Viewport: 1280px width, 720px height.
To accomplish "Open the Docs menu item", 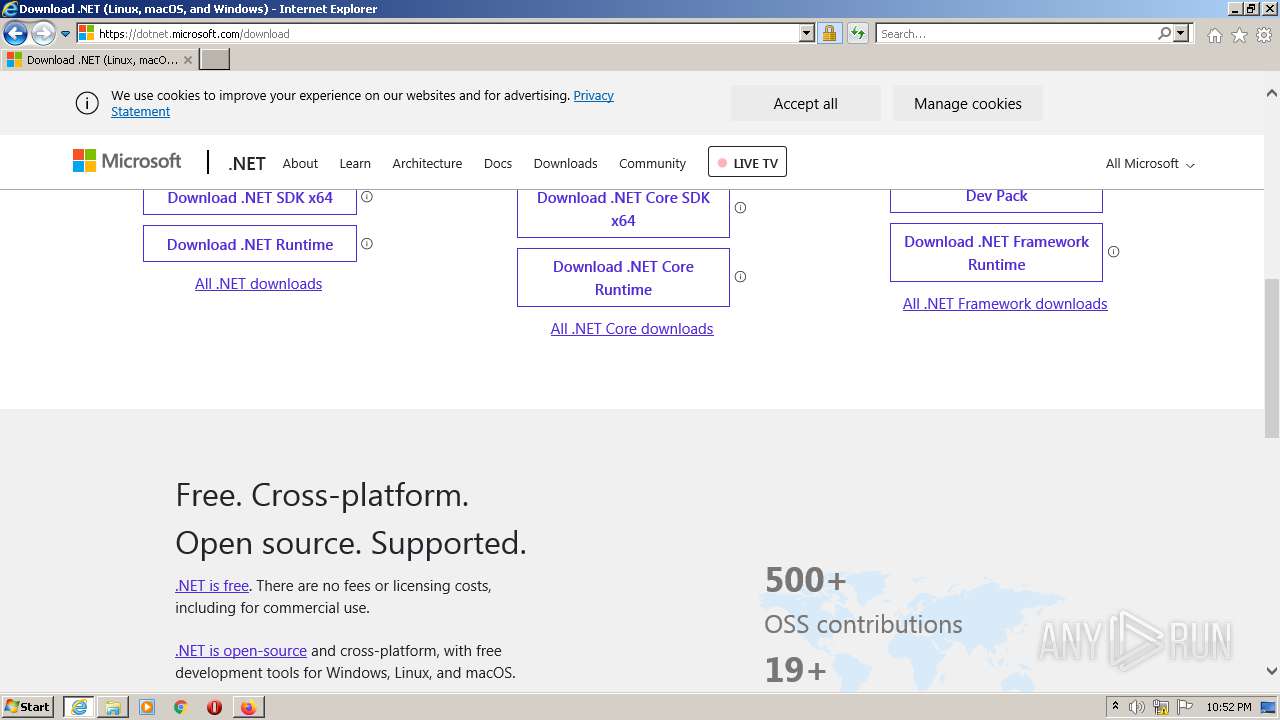I will tap(498, 163).
